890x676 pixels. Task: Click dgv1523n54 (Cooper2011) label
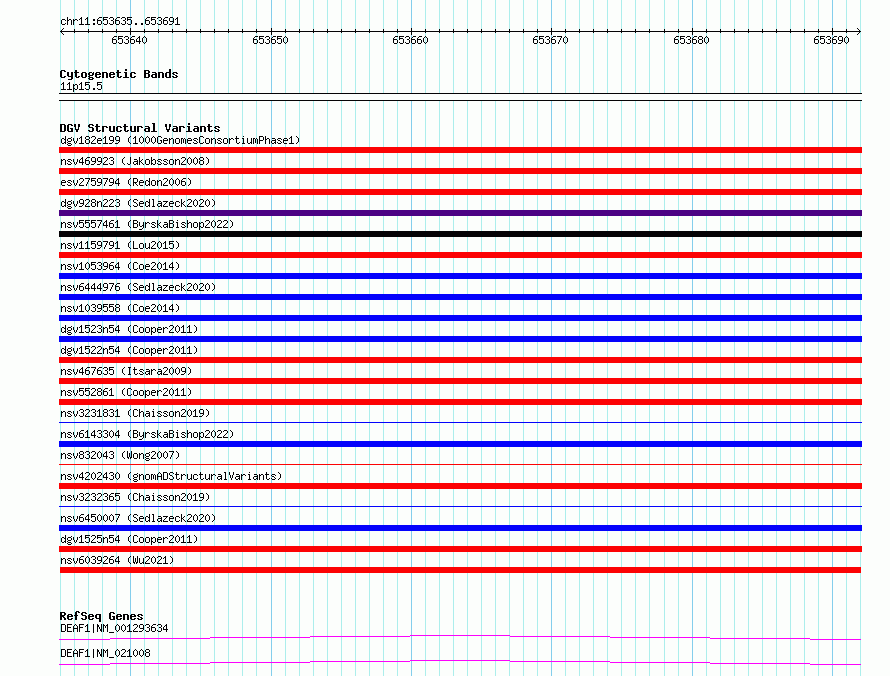pyautogui.click(x=129, y=329)
